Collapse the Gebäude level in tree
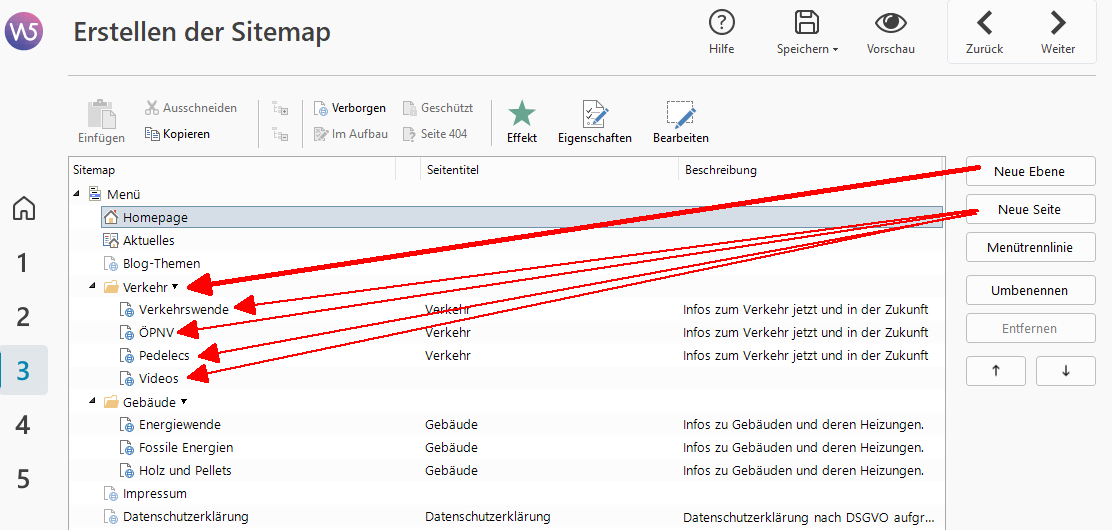Viewport: 1112px width, 530px height. 92,402
